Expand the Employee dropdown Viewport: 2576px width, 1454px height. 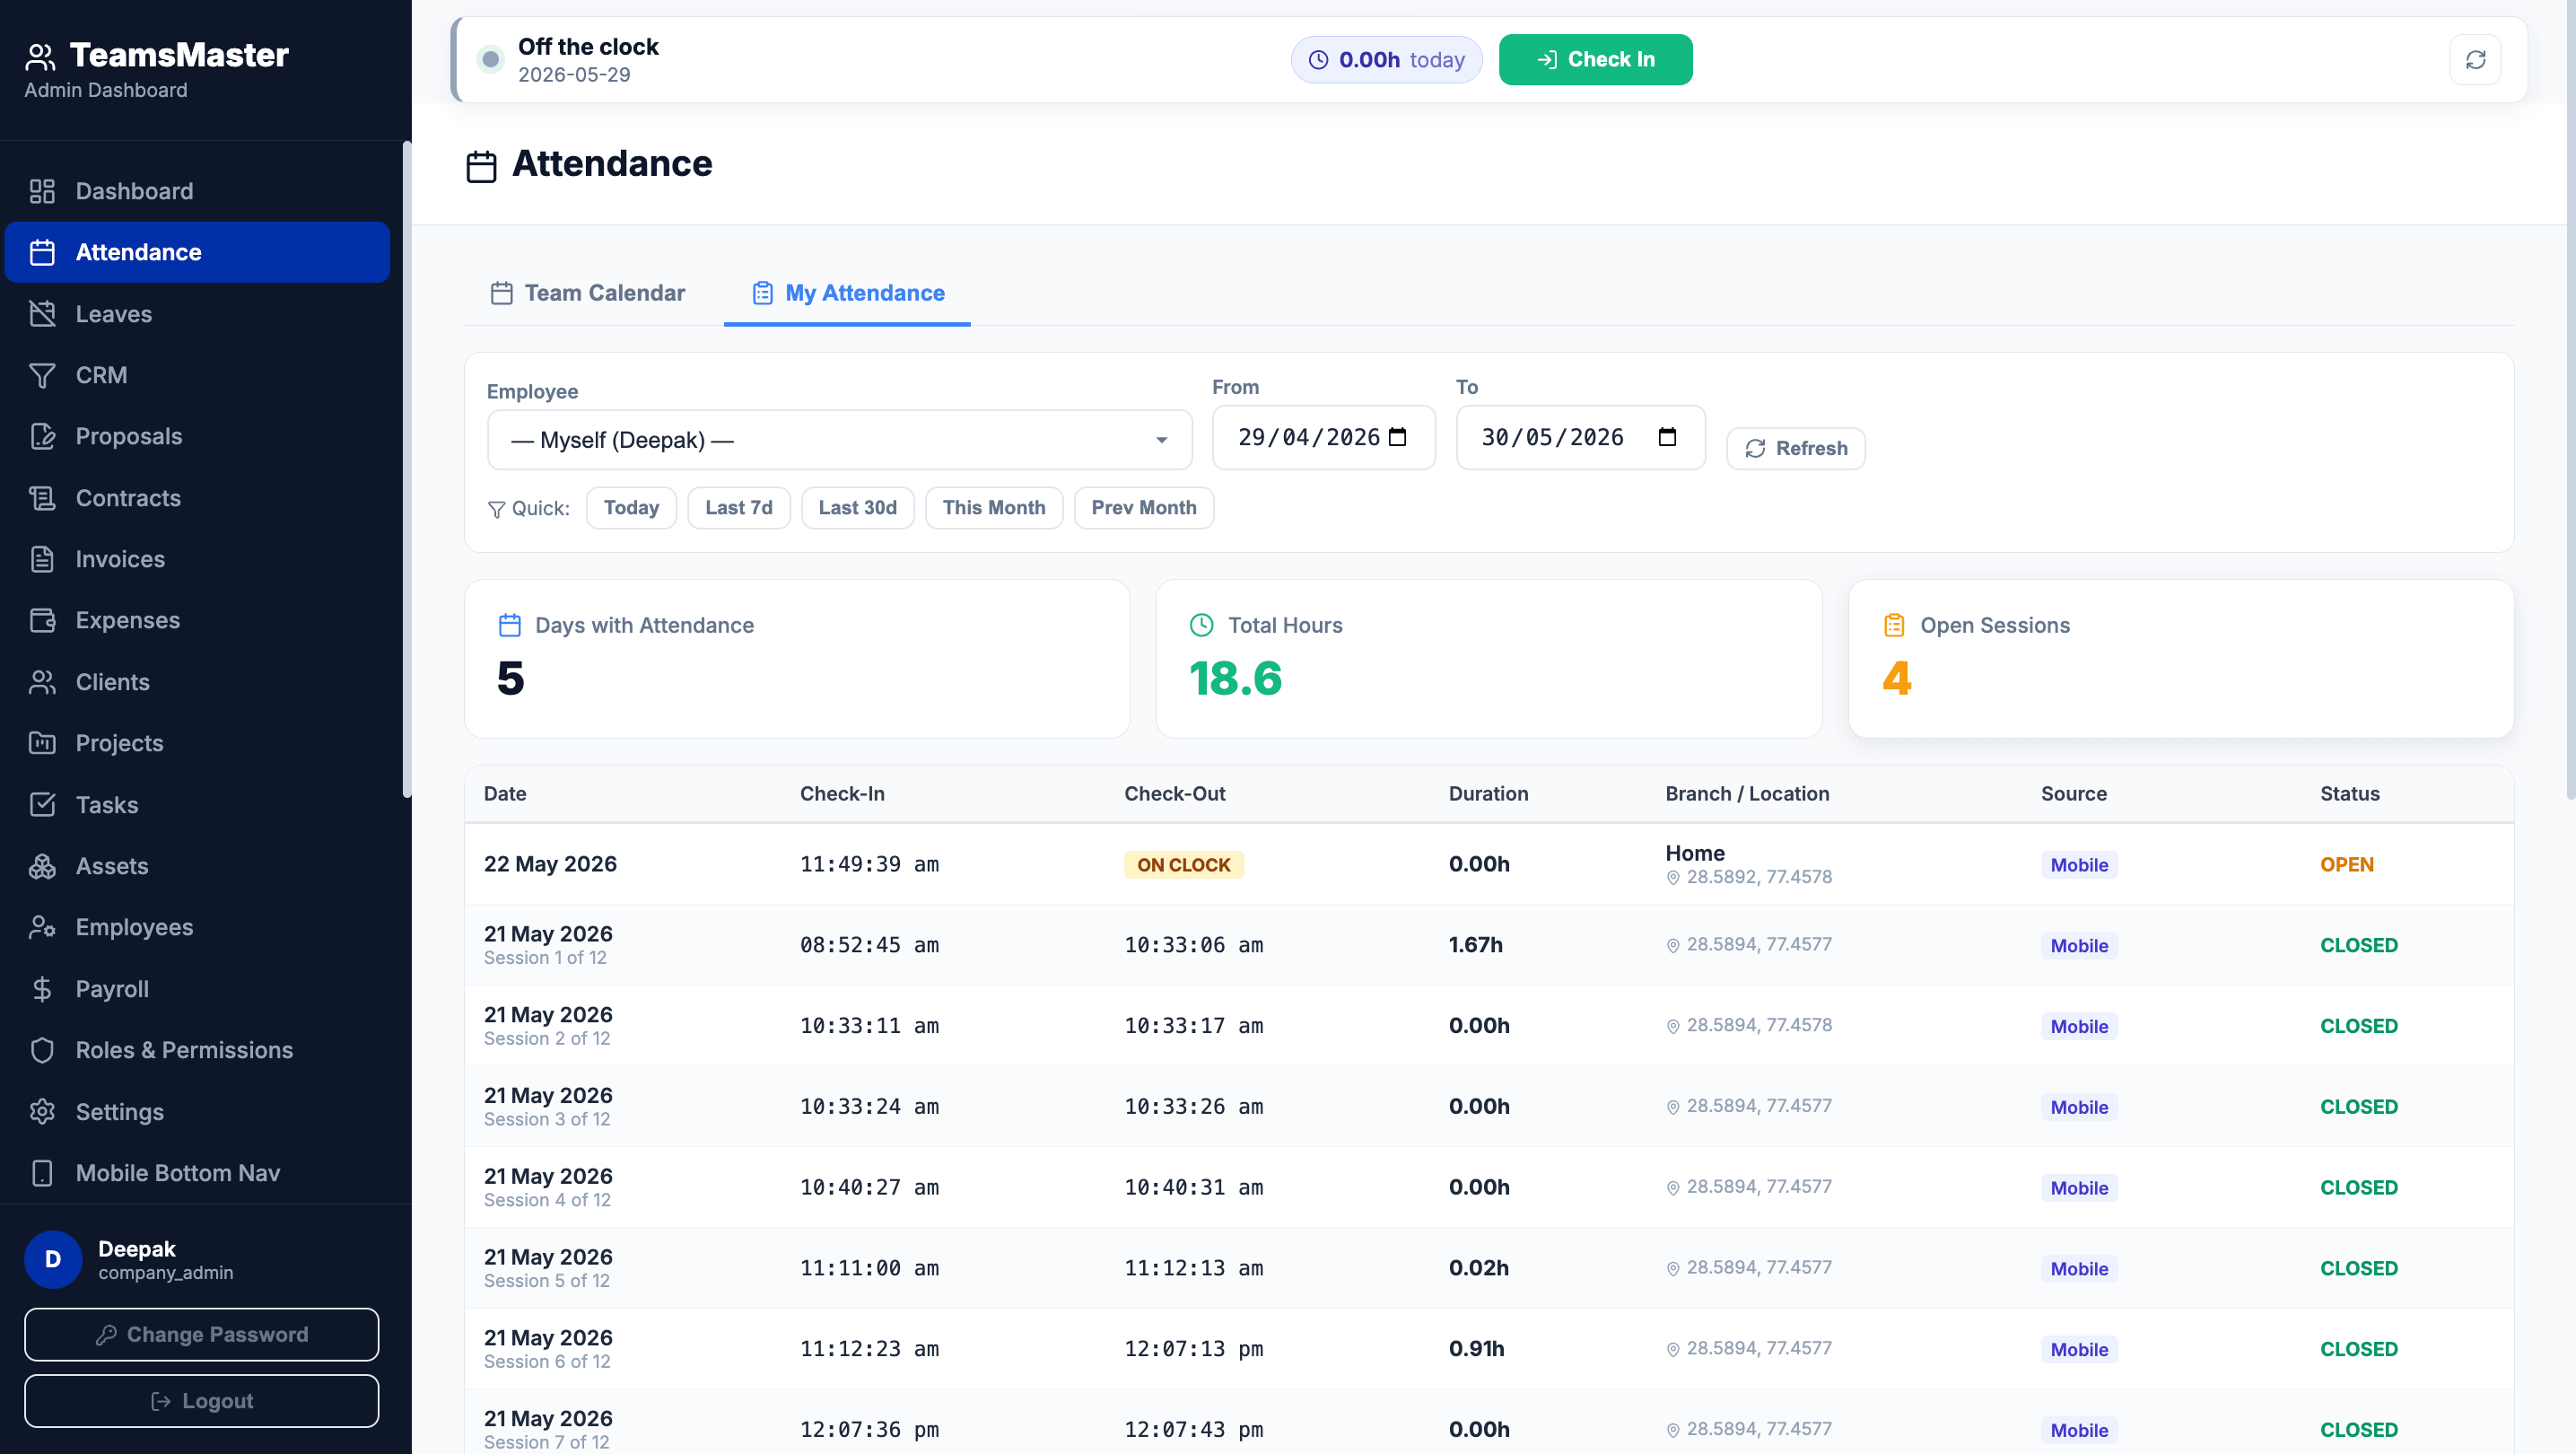[x=839, y=440]
